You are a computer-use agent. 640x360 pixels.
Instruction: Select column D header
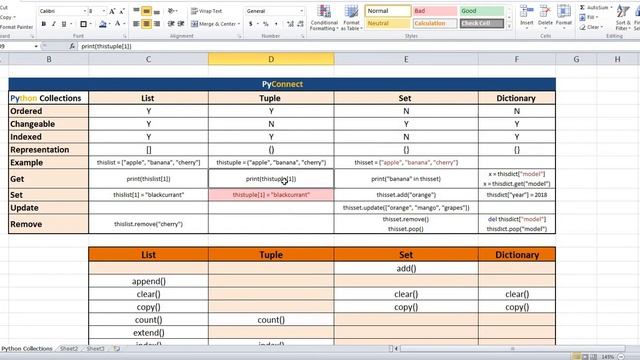pyautogui.click(x=271, y=59)
